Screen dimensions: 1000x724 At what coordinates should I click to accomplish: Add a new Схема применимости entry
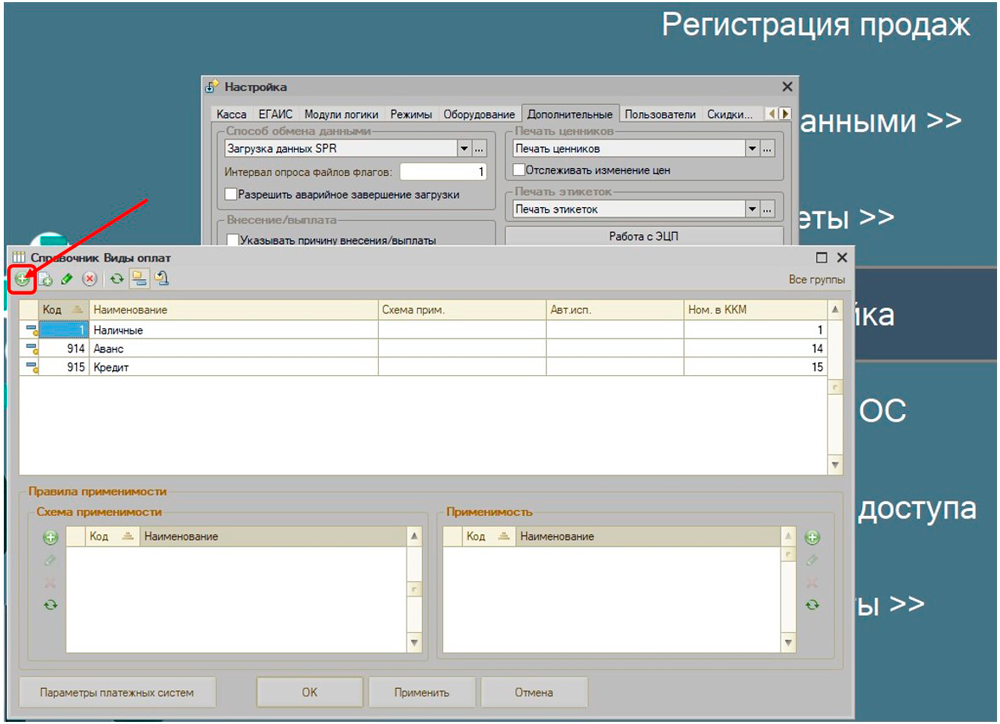pos(50,538)
